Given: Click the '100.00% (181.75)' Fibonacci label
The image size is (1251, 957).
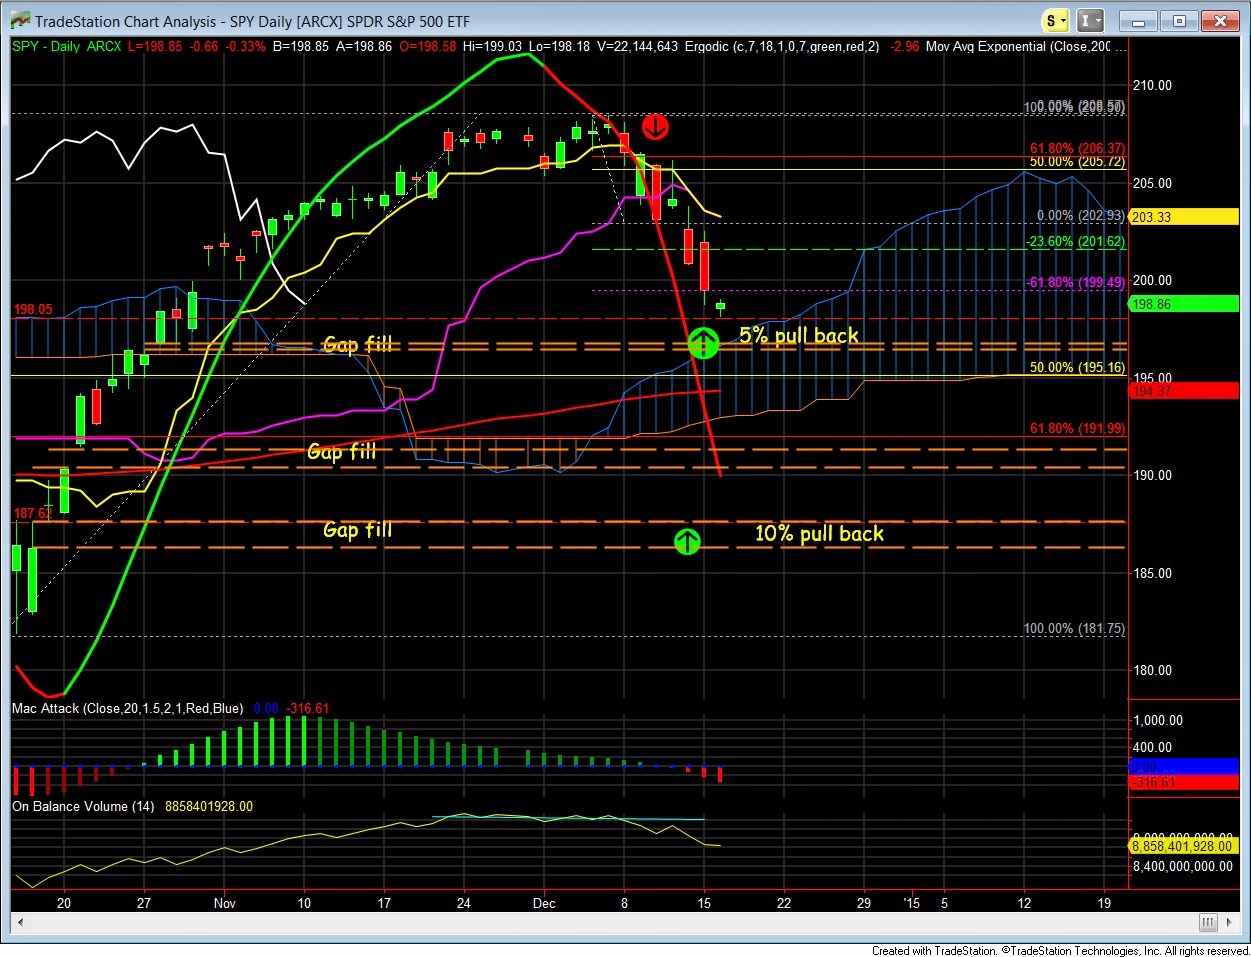Looking at the screenshot, I should (x=1074, y=629).
